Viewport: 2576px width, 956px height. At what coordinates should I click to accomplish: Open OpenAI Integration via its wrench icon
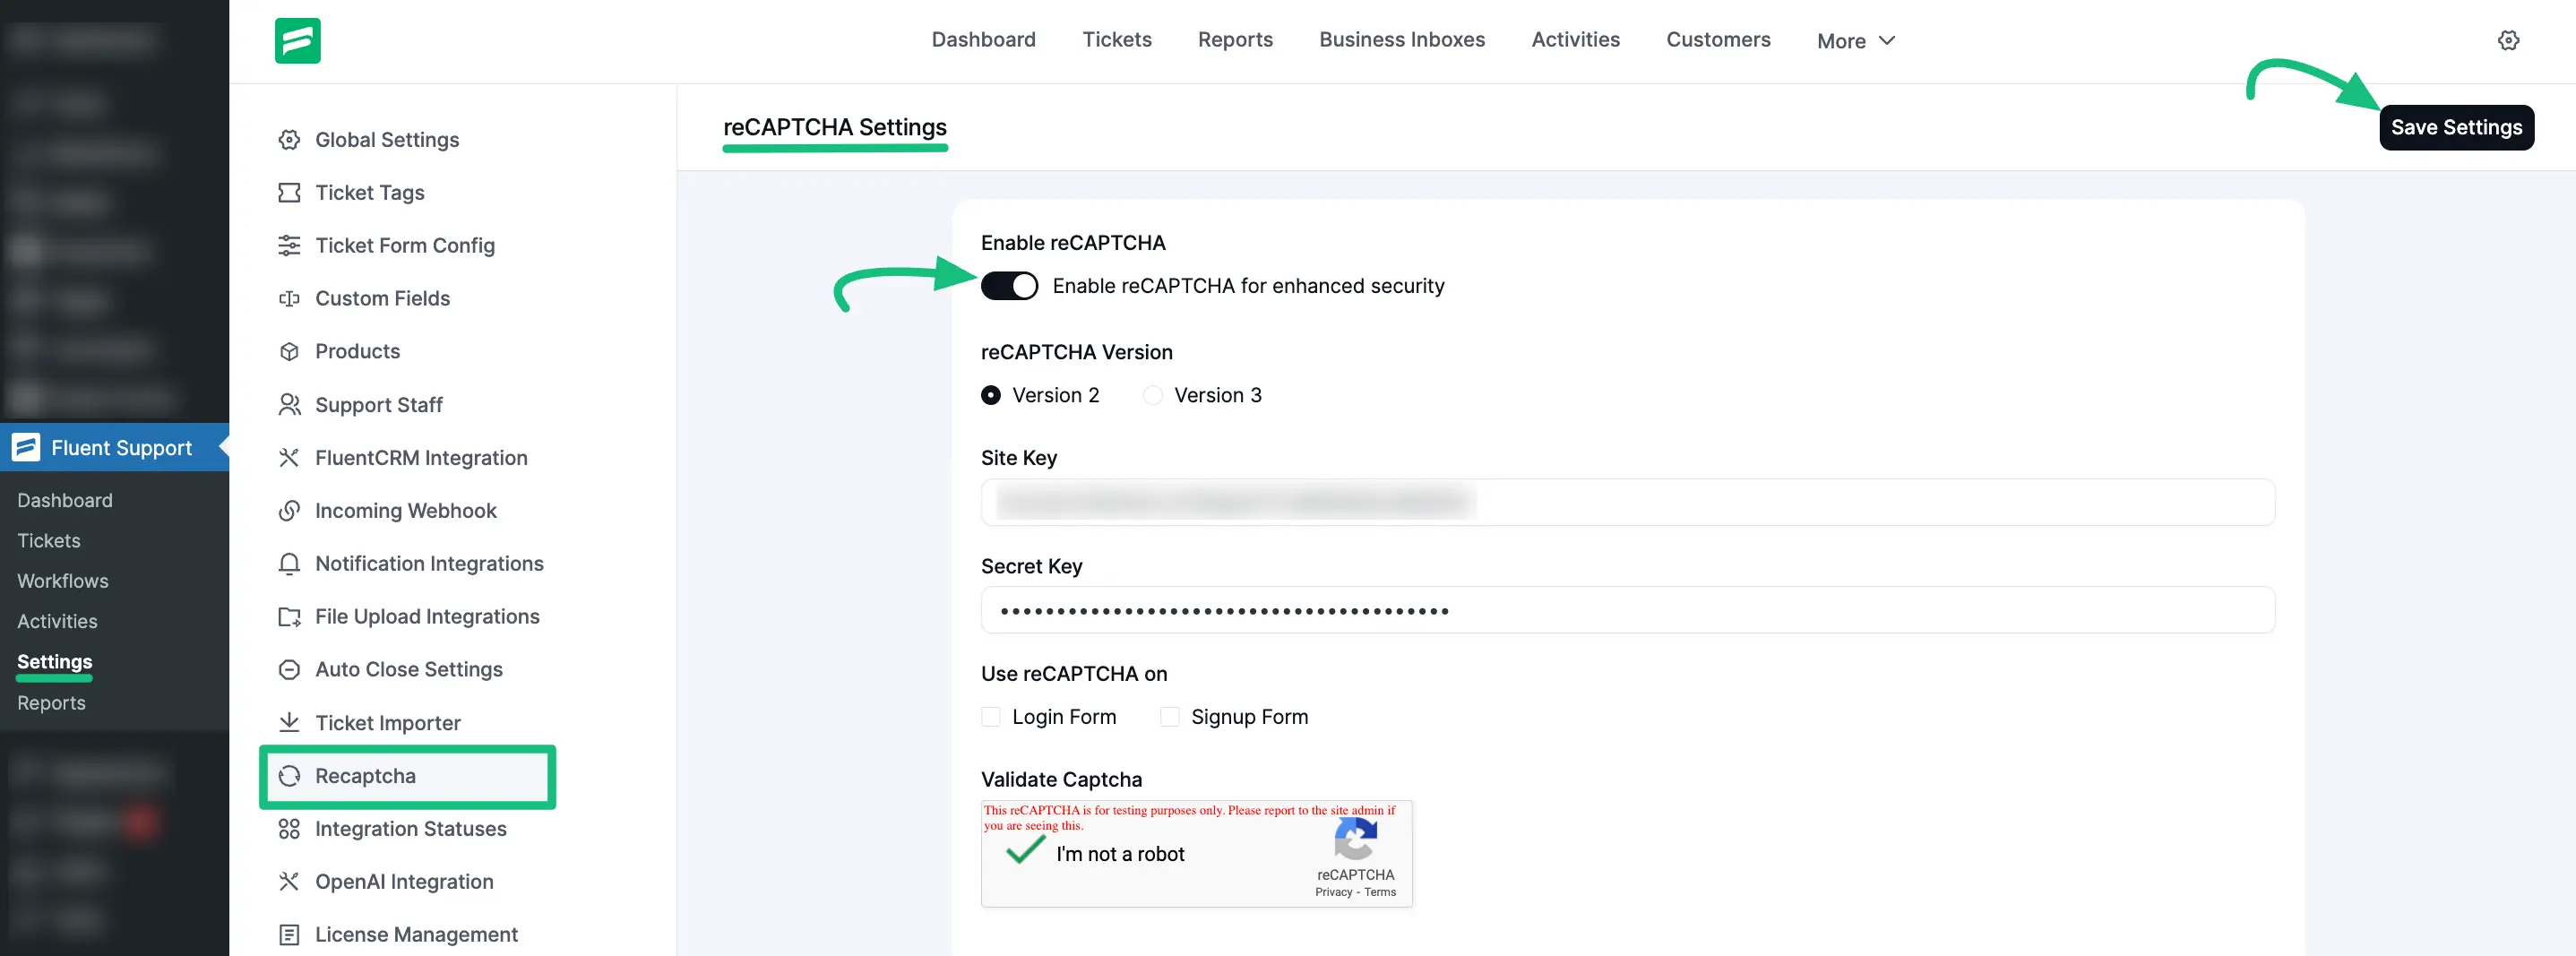(289, 881)
